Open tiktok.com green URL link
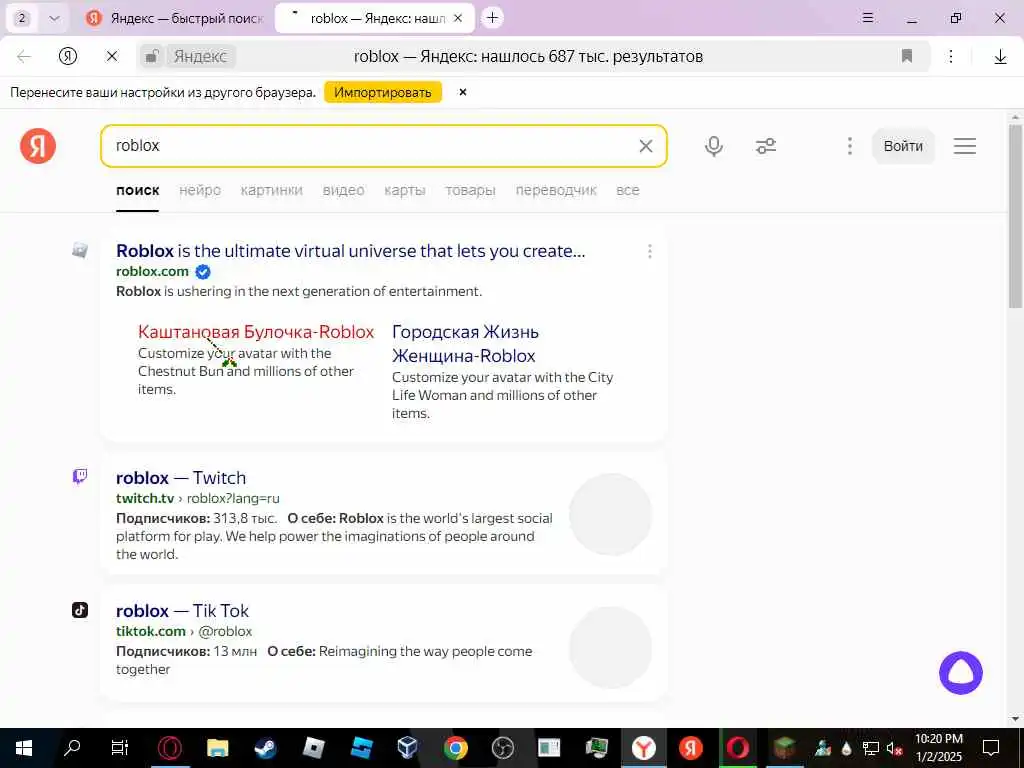The width and height of the screenshot is (1024, 768). tap(151, 632)
